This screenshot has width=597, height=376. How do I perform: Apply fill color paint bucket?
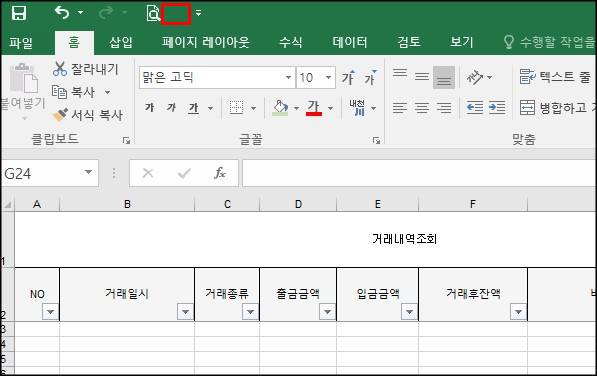point(280,108)
